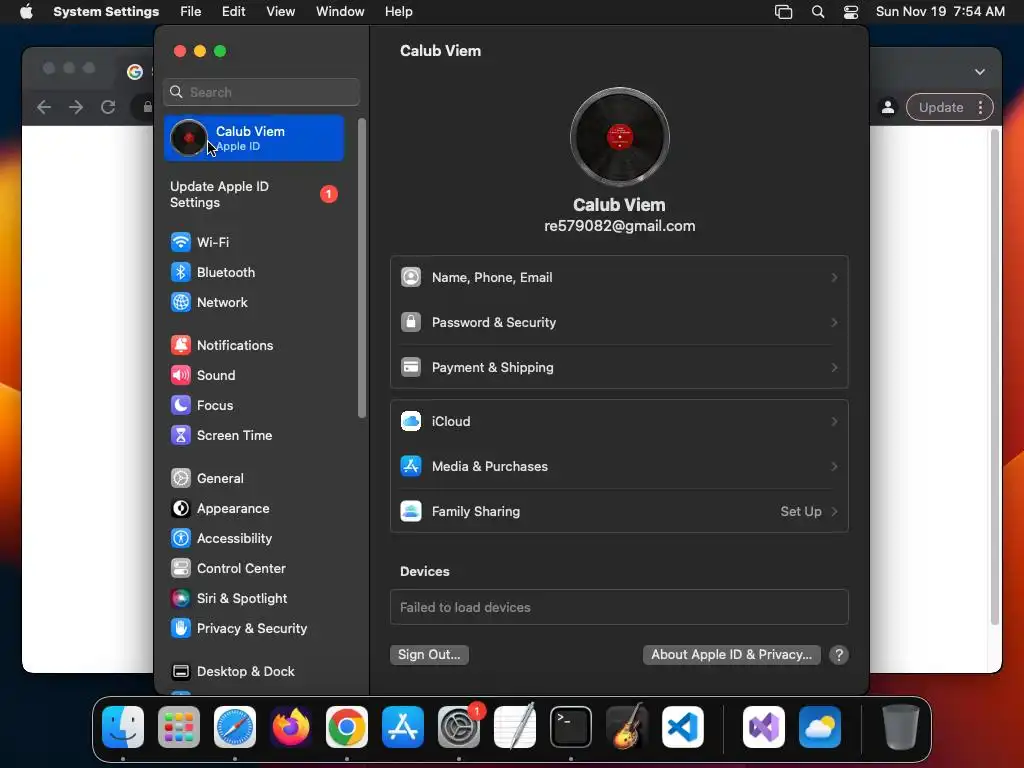
Task: Open the Window menu
Action: [340, 12]
